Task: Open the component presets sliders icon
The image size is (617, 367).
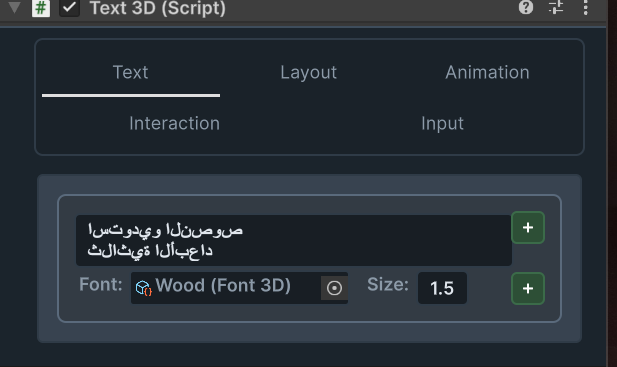Action: click(556, 7)
